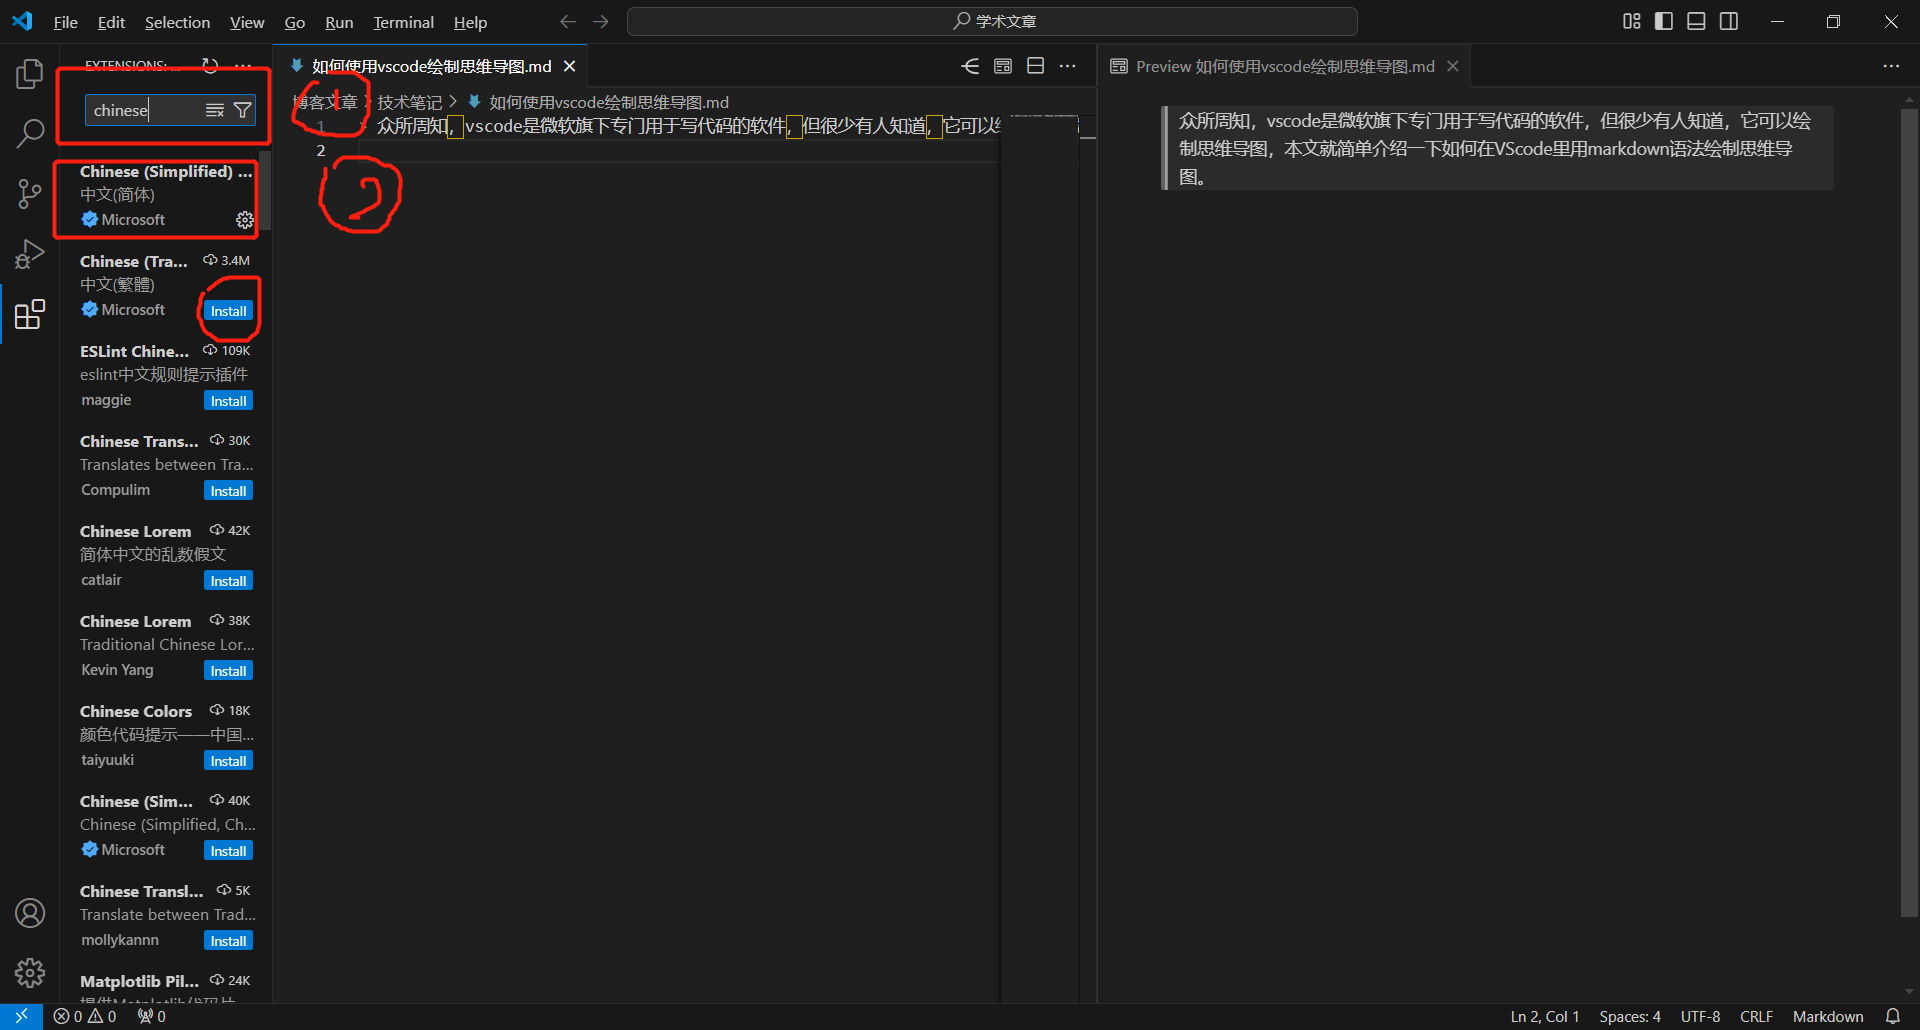Toggle the bottom panel
This screenshot has height=1030, width=1920.
pos(1696,21)
